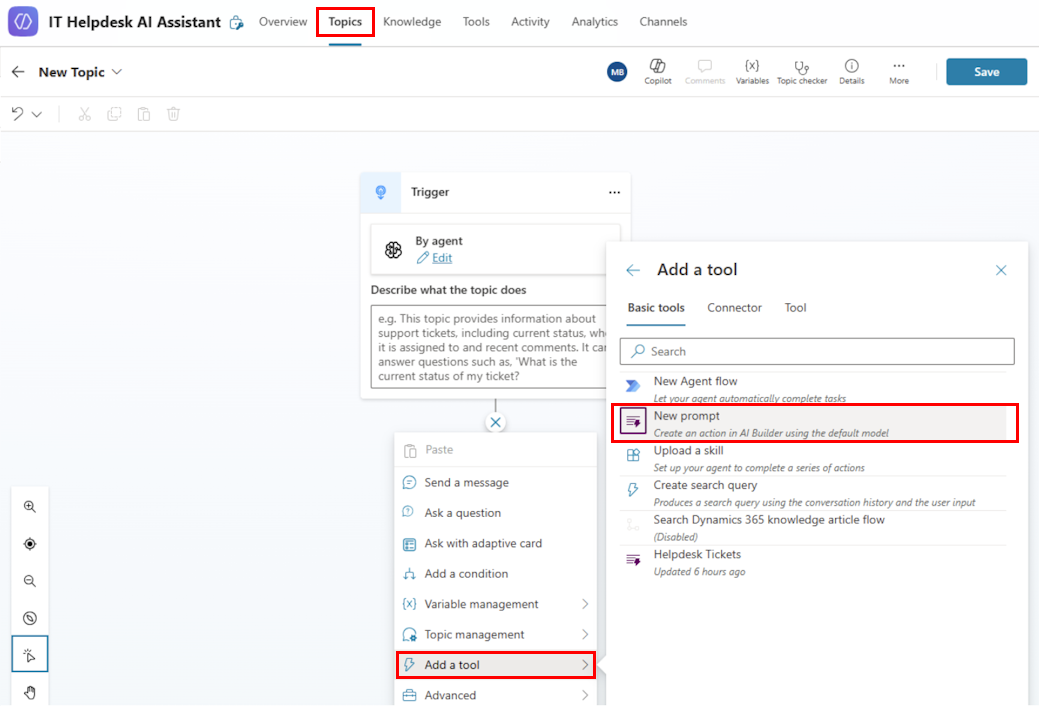Viewport: 1039px width, 706px height.
Task: Select the hand pan tool
Action: click(29, 691)
